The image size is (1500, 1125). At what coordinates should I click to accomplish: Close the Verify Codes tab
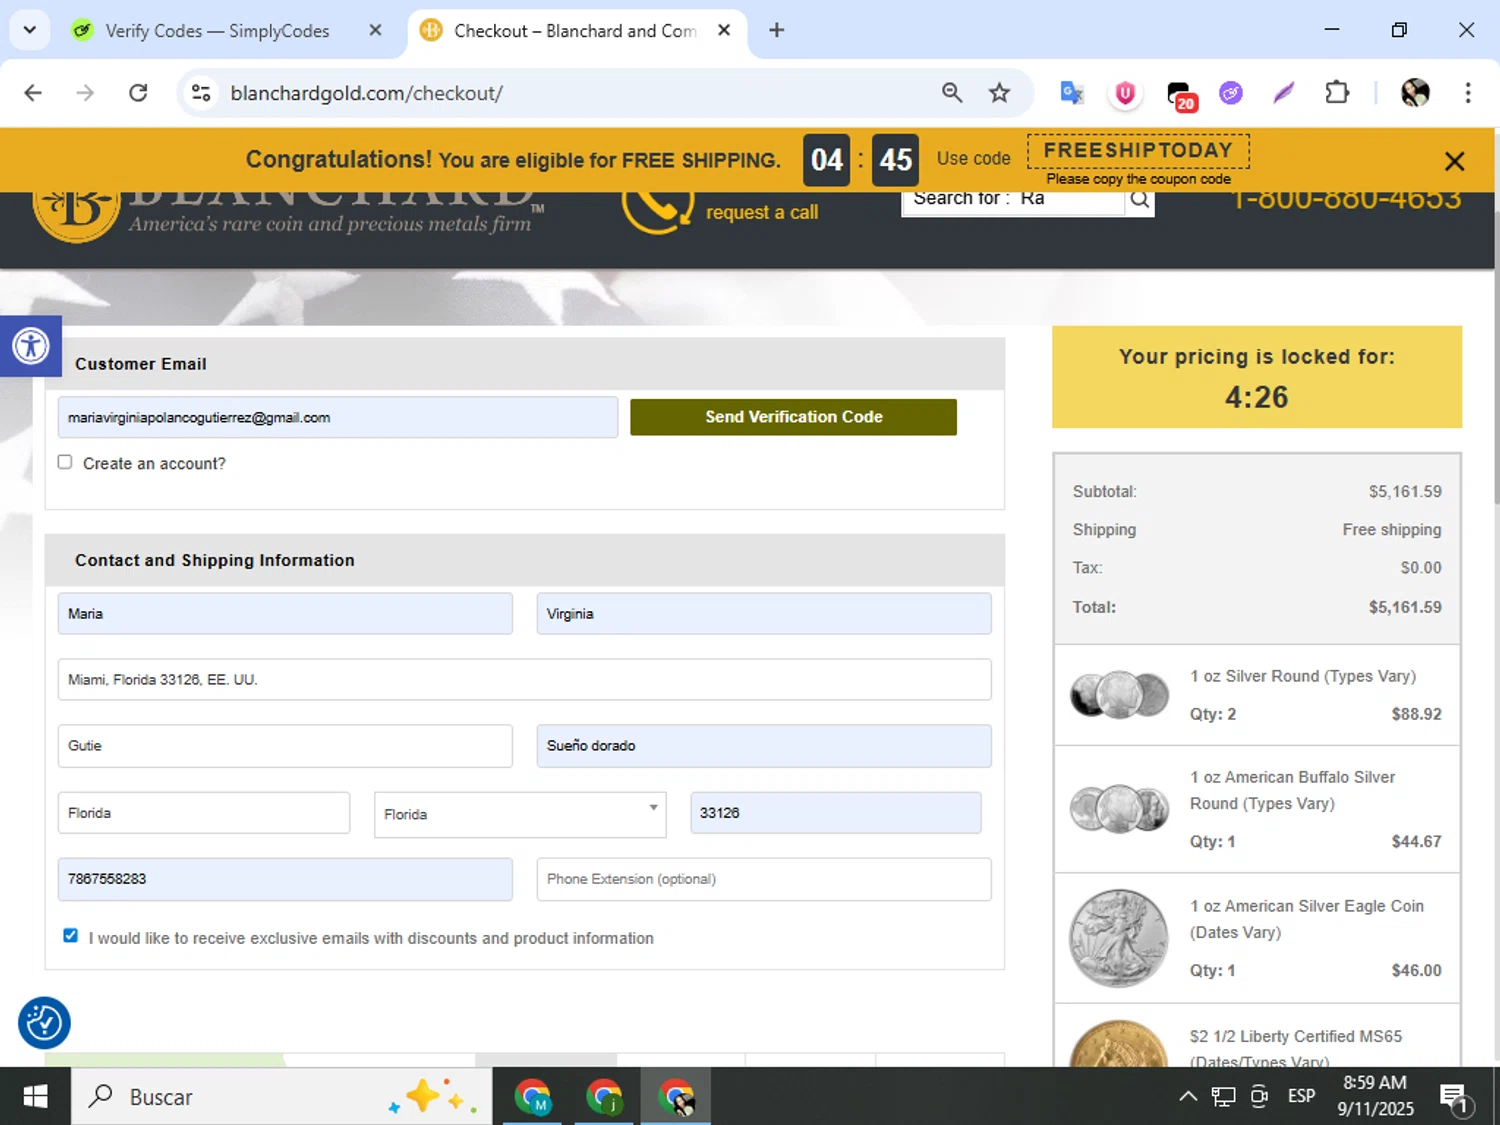pos(375,30)
